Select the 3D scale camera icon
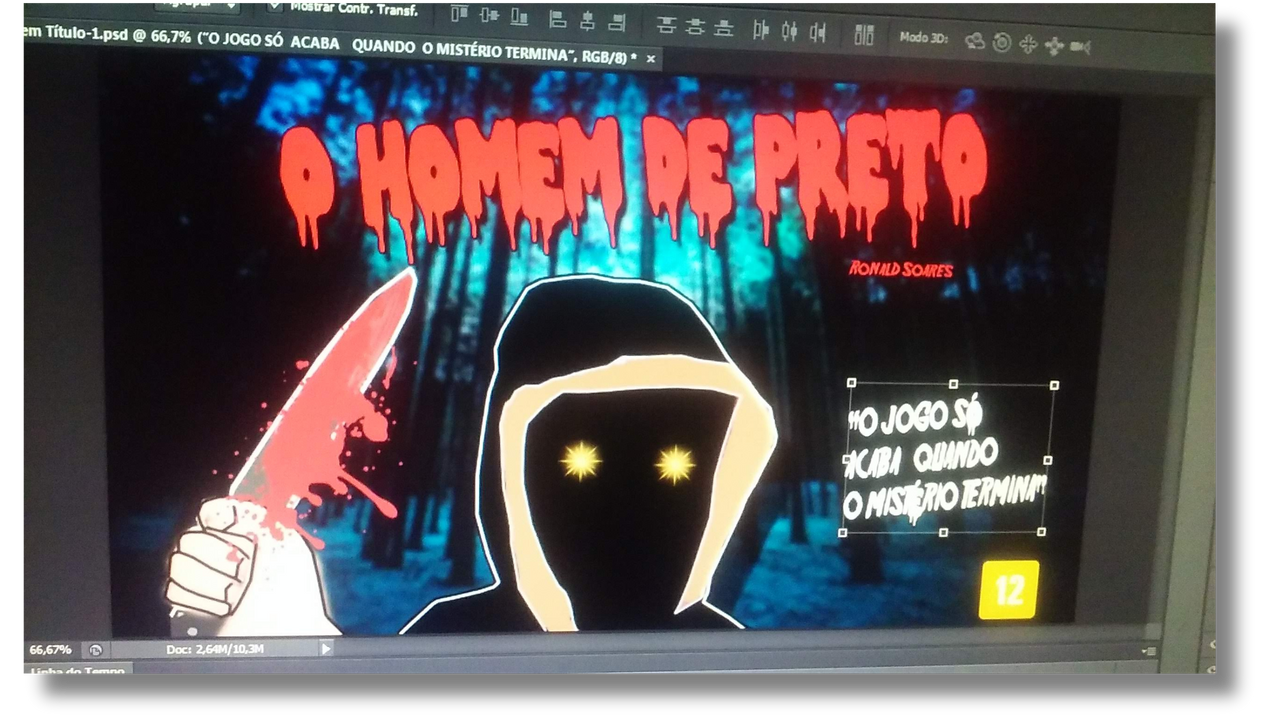Viewport: 1280px width, 720px height. coord(1080,47)
